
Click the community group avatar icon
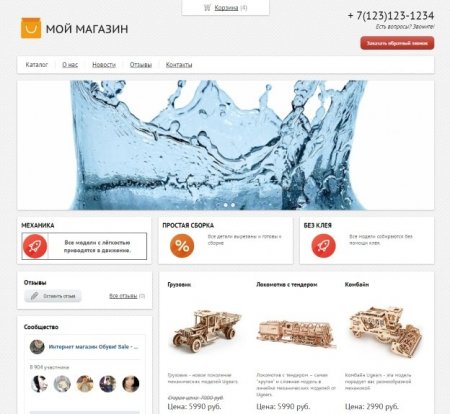point(37,347)
